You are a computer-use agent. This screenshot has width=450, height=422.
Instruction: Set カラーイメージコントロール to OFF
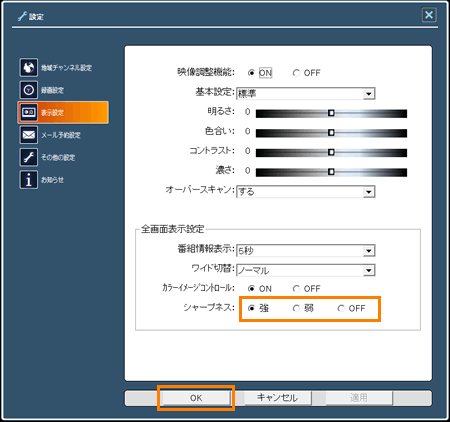[x=296, y=289]
